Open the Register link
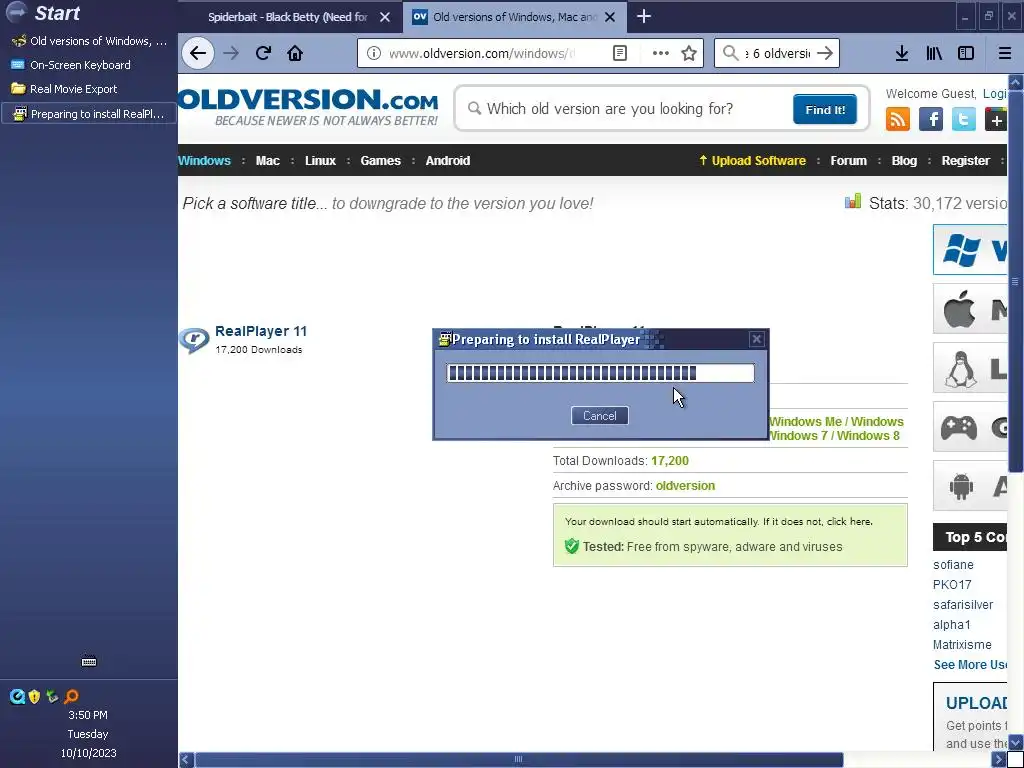Screen dimensions: 1024x768 click(x=965, y=161)
